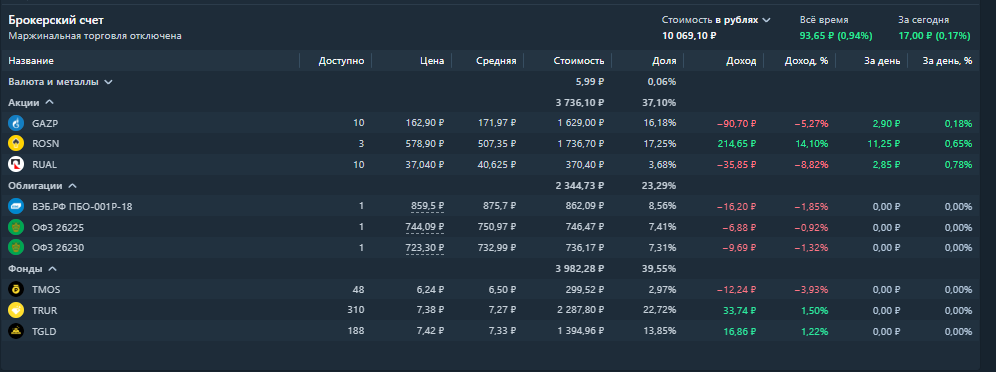Sort by the Стоимость column header
Image resolution: width=996 pixels, height=372 pixels.
[579, 61]
